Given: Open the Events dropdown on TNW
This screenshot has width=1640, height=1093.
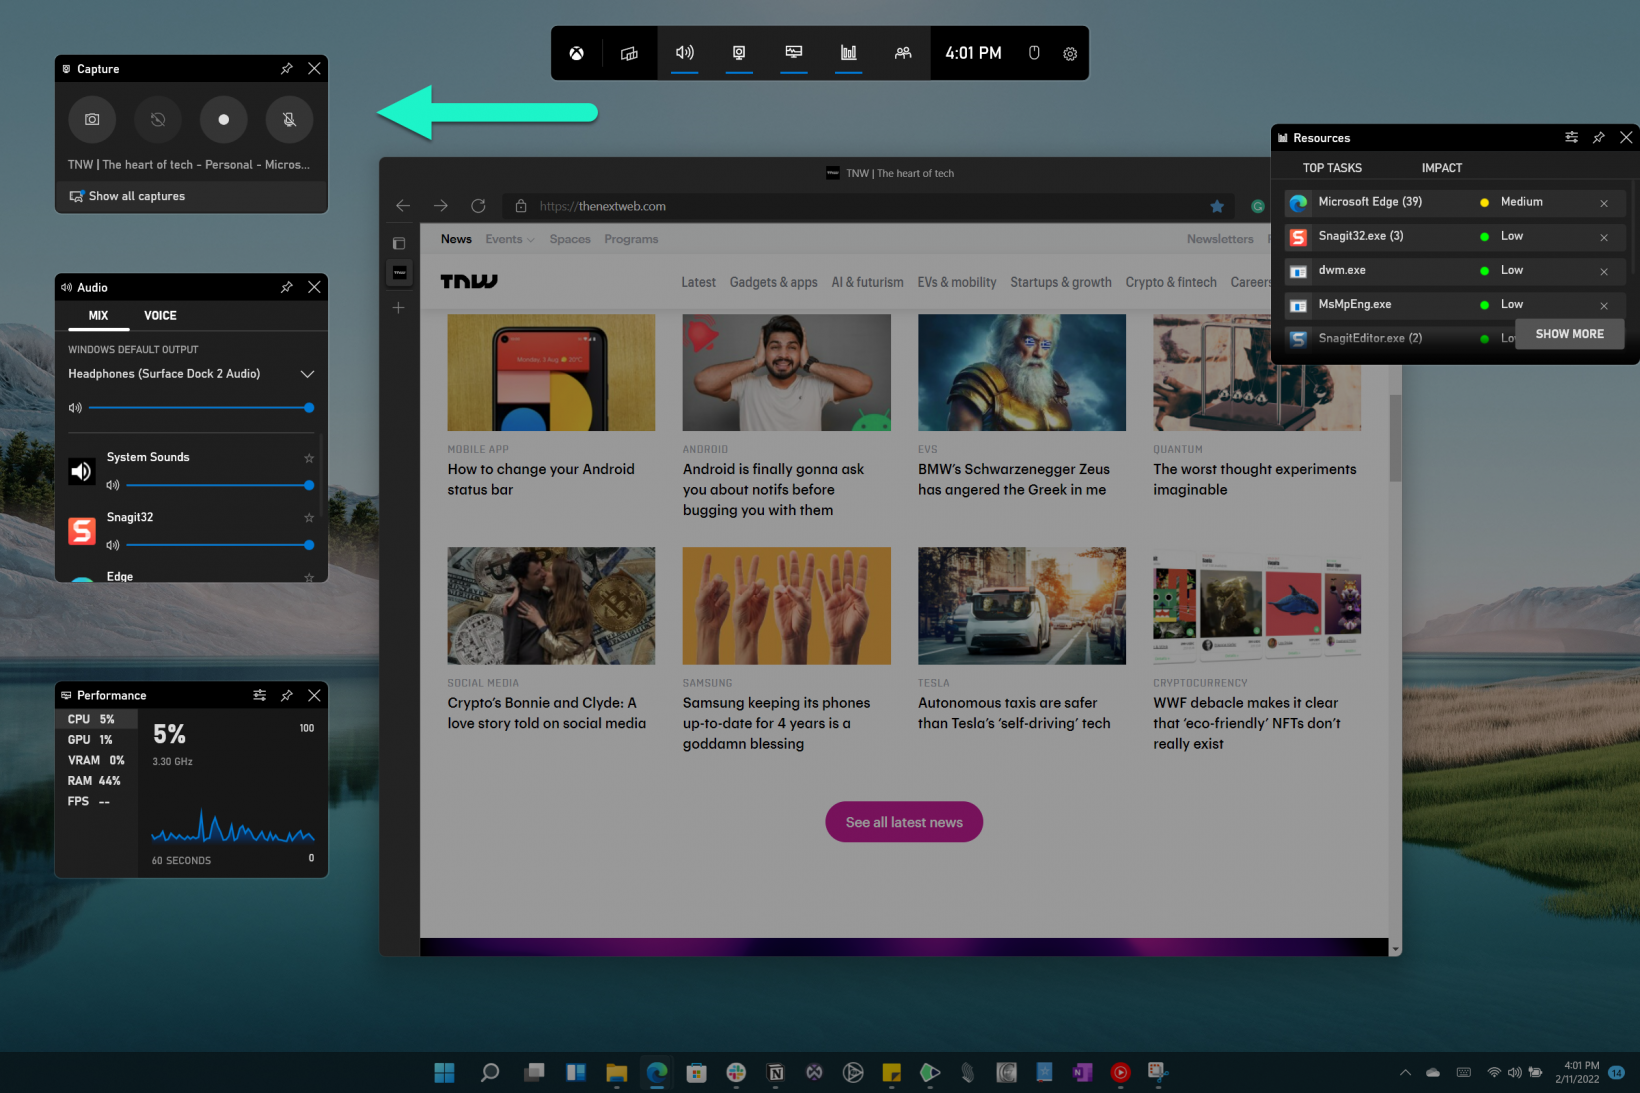Looking at the screenshot, I should click(510, 239).
